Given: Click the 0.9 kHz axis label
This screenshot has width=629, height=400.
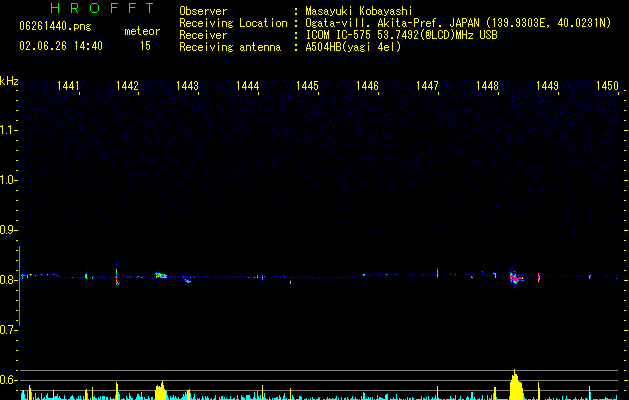Looking at the screenshot, I should pyautogui.click(x=8, y=230).
